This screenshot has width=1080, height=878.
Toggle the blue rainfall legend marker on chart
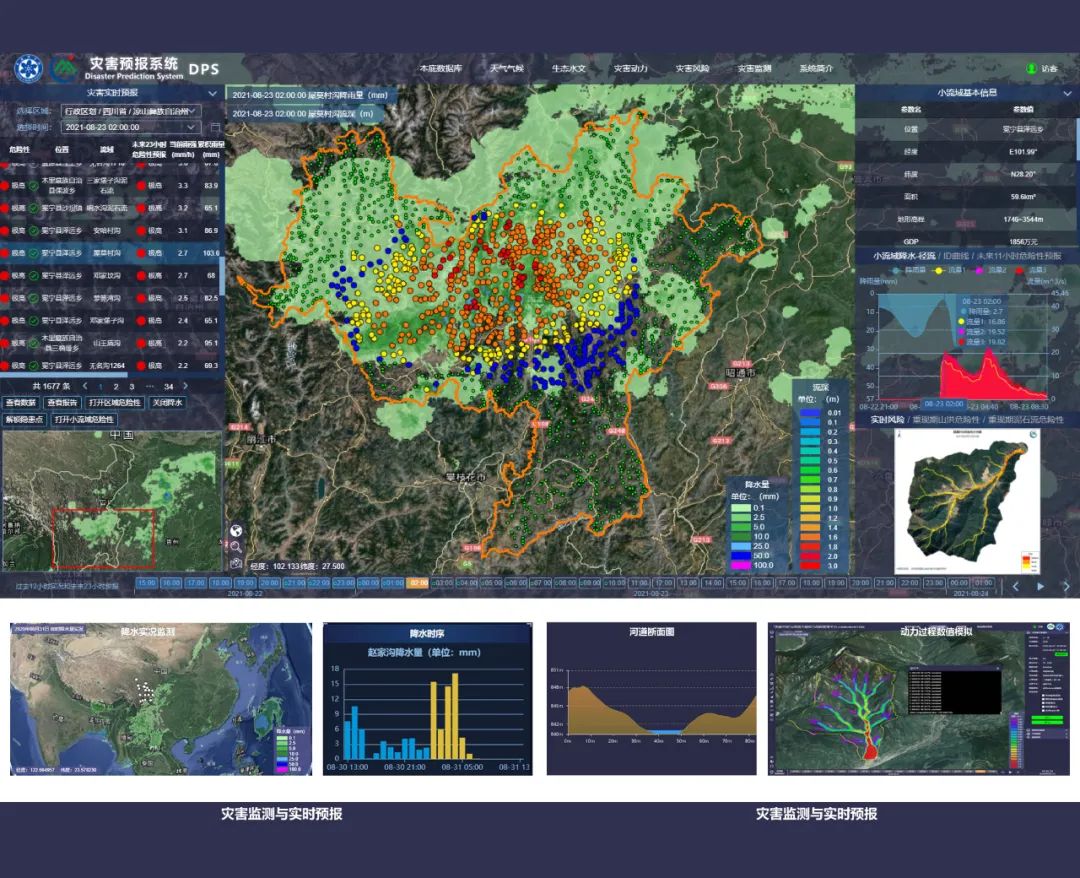(x=895, y=271)
